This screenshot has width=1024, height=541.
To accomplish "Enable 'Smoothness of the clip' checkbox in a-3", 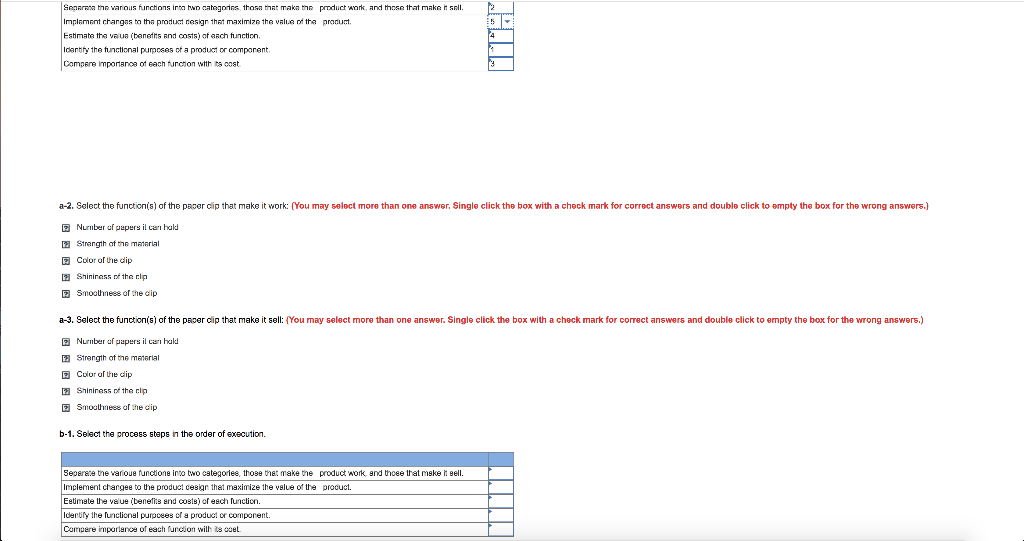I will pyautogui.click(x=65, y=408).
